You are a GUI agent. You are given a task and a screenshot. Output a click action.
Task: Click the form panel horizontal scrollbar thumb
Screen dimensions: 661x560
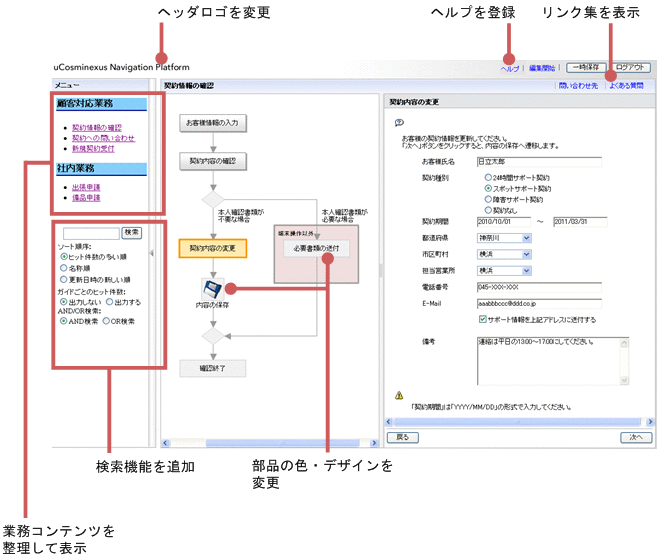coord(518,422)
